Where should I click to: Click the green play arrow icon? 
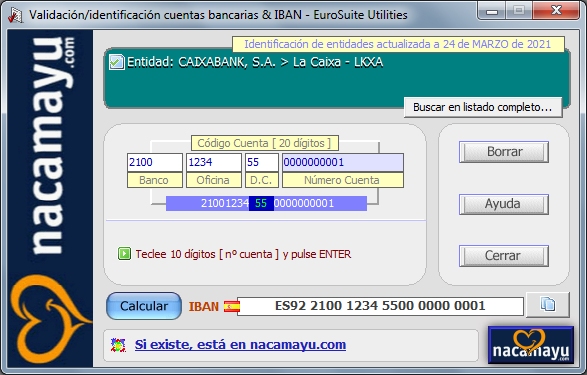tap(124, 254)
